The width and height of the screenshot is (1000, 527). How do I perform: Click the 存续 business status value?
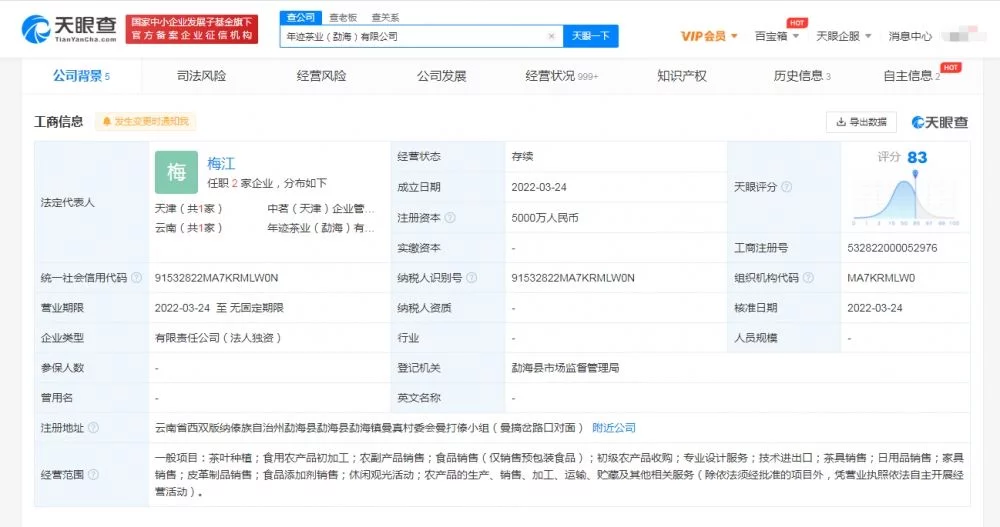tap(522, 156)
